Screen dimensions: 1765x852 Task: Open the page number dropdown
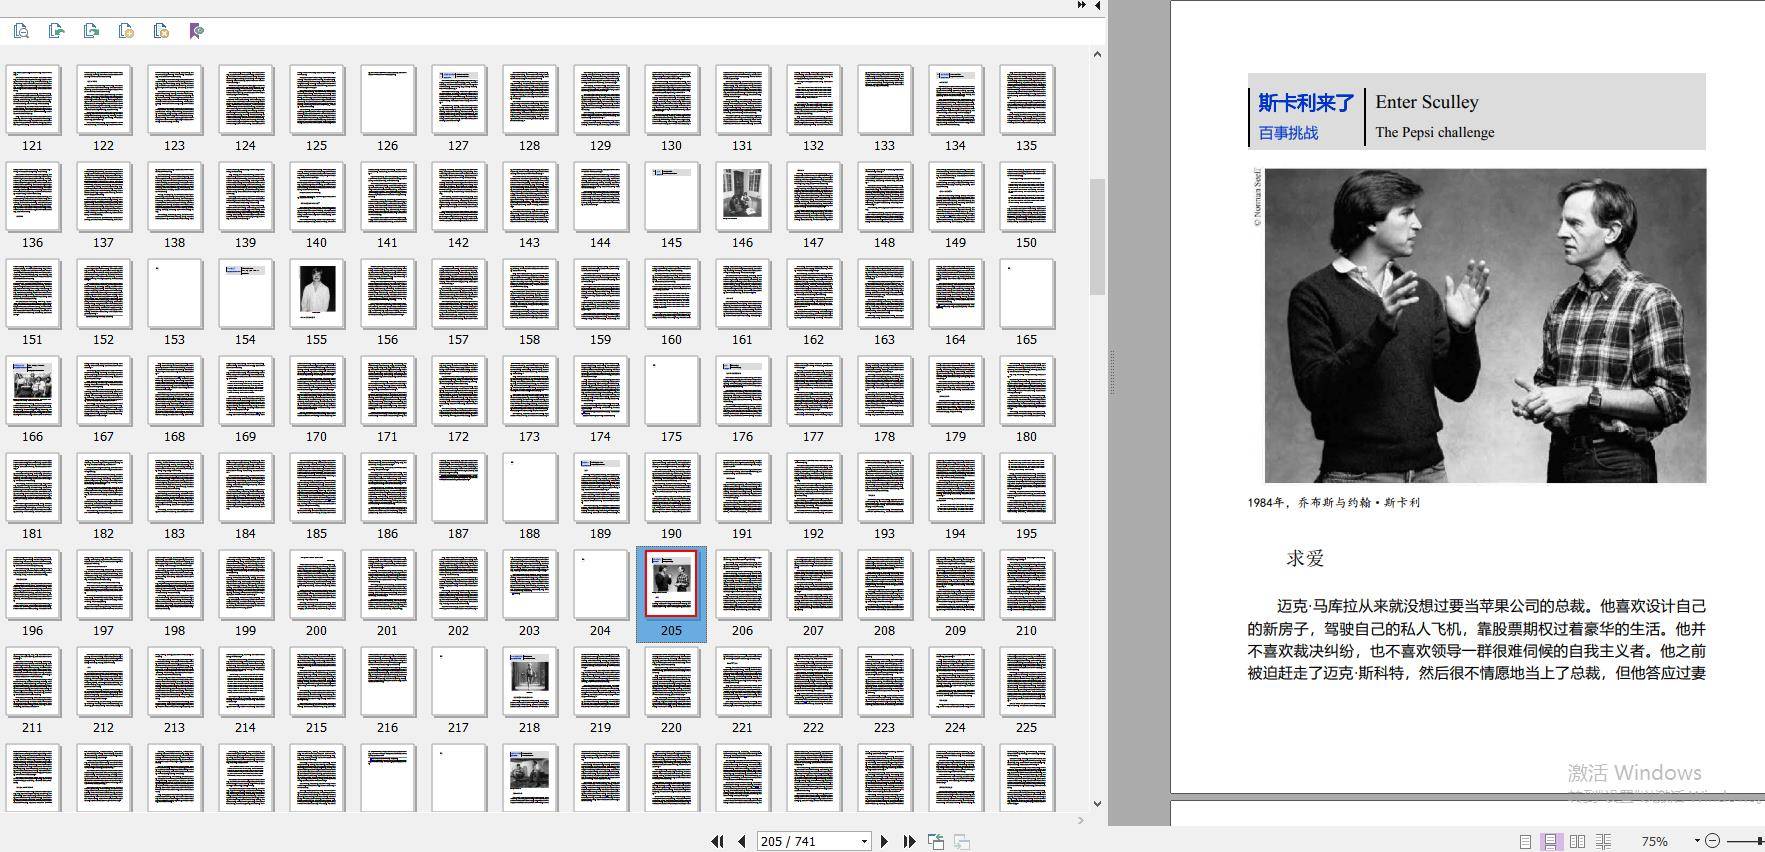pos(864,841)
